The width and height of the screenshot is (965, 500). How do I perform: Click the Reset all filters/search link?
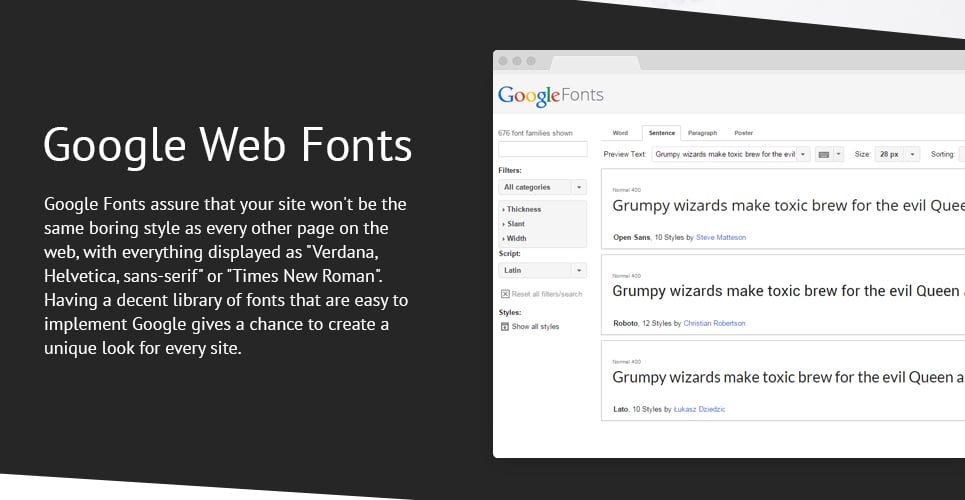(547, 294)
